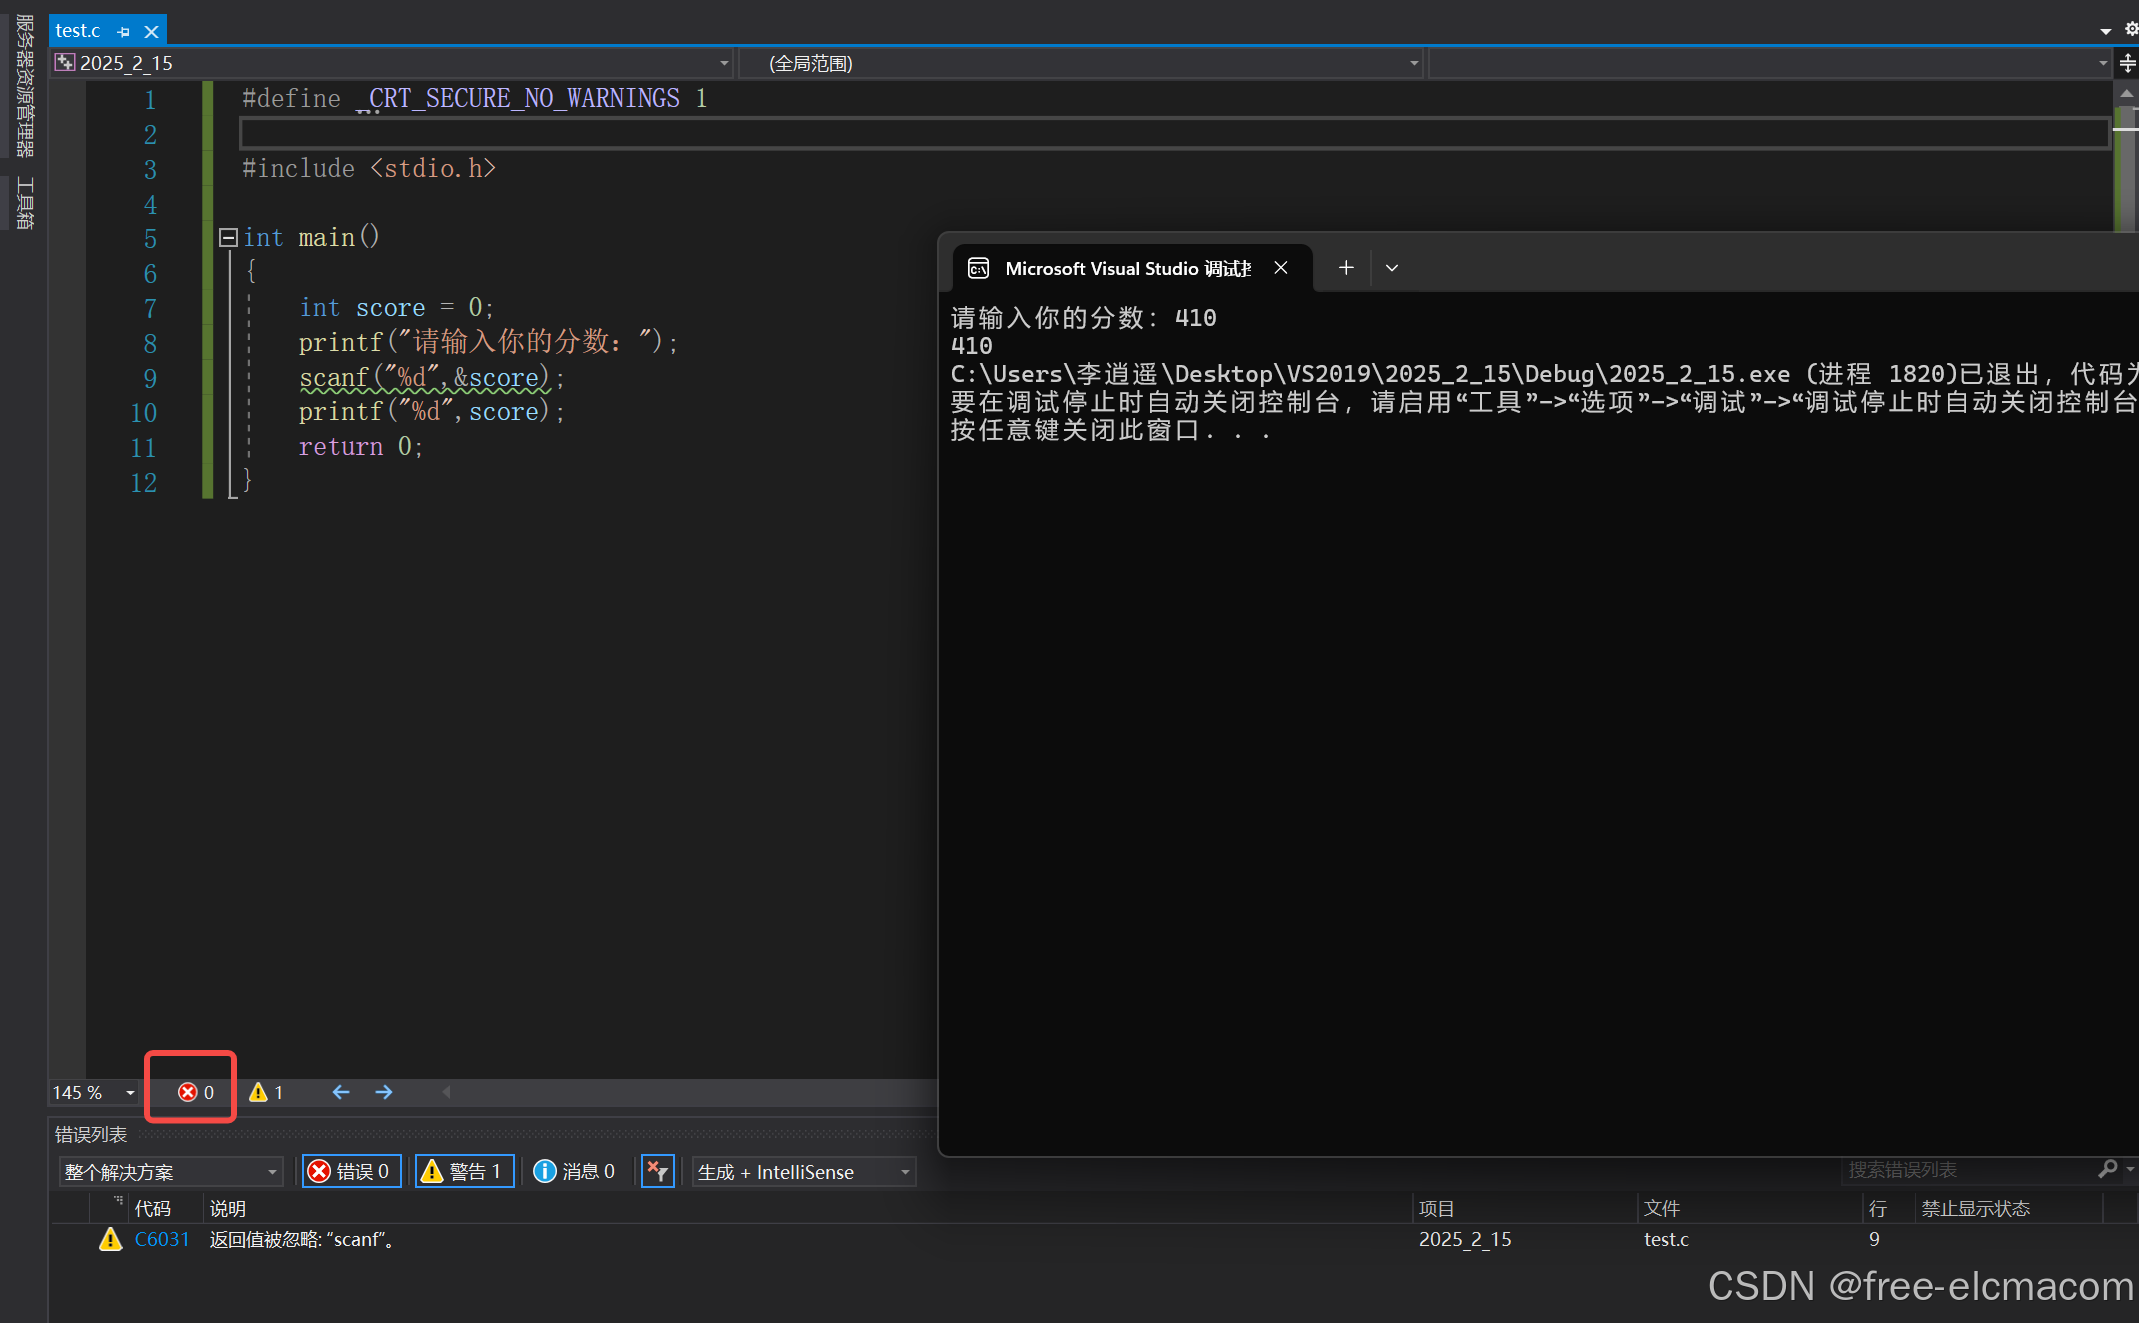Click the forward navigation arrow
Screen dimensions: 2139x1323
click(384, 1092)
